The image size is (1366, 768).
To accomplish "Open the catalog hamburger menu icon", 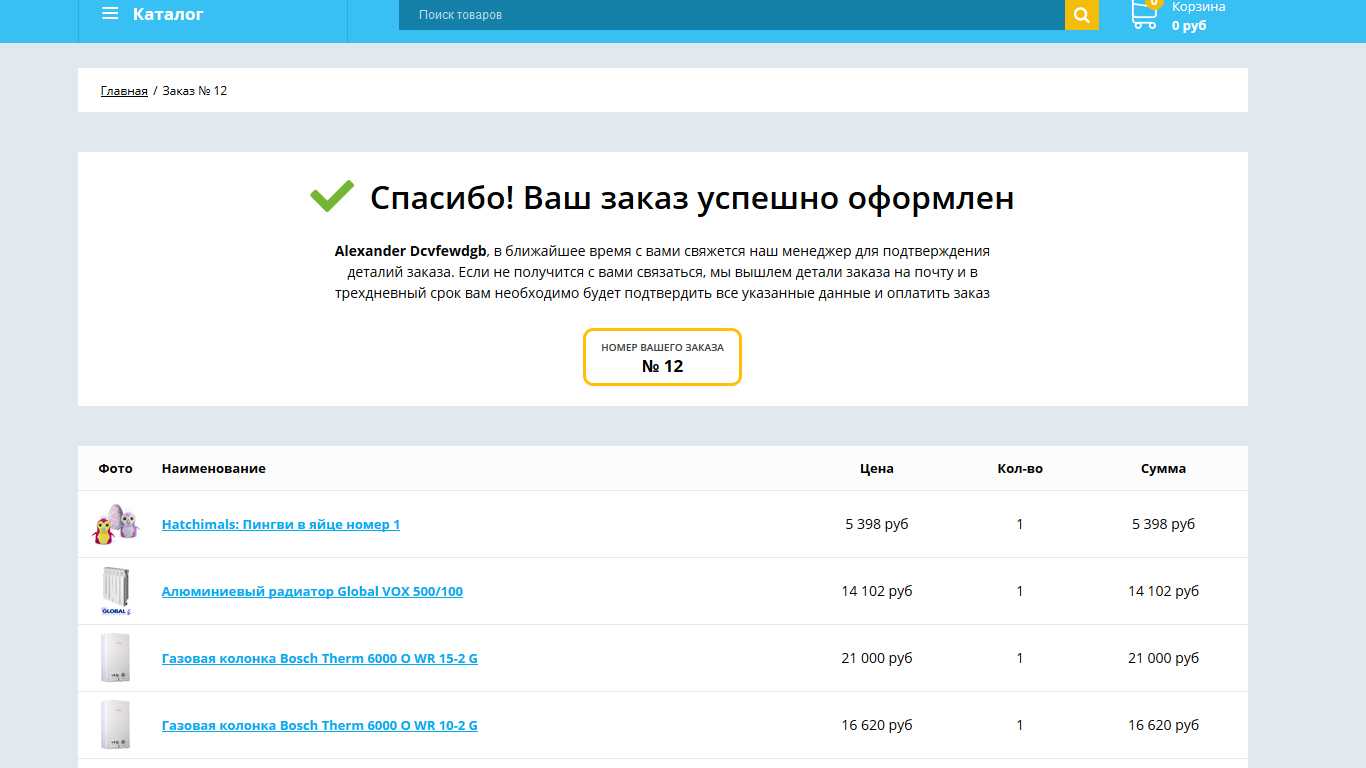I will pos(110,14).
